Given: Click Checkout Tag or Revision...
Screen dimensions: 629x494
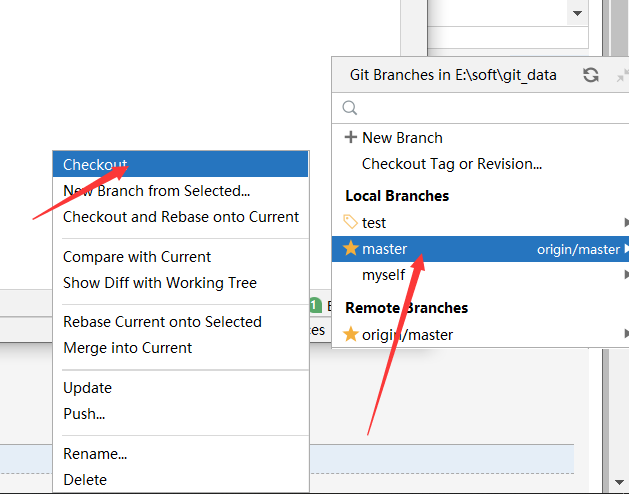Looking at the screenshot, I should click(452, 164).
